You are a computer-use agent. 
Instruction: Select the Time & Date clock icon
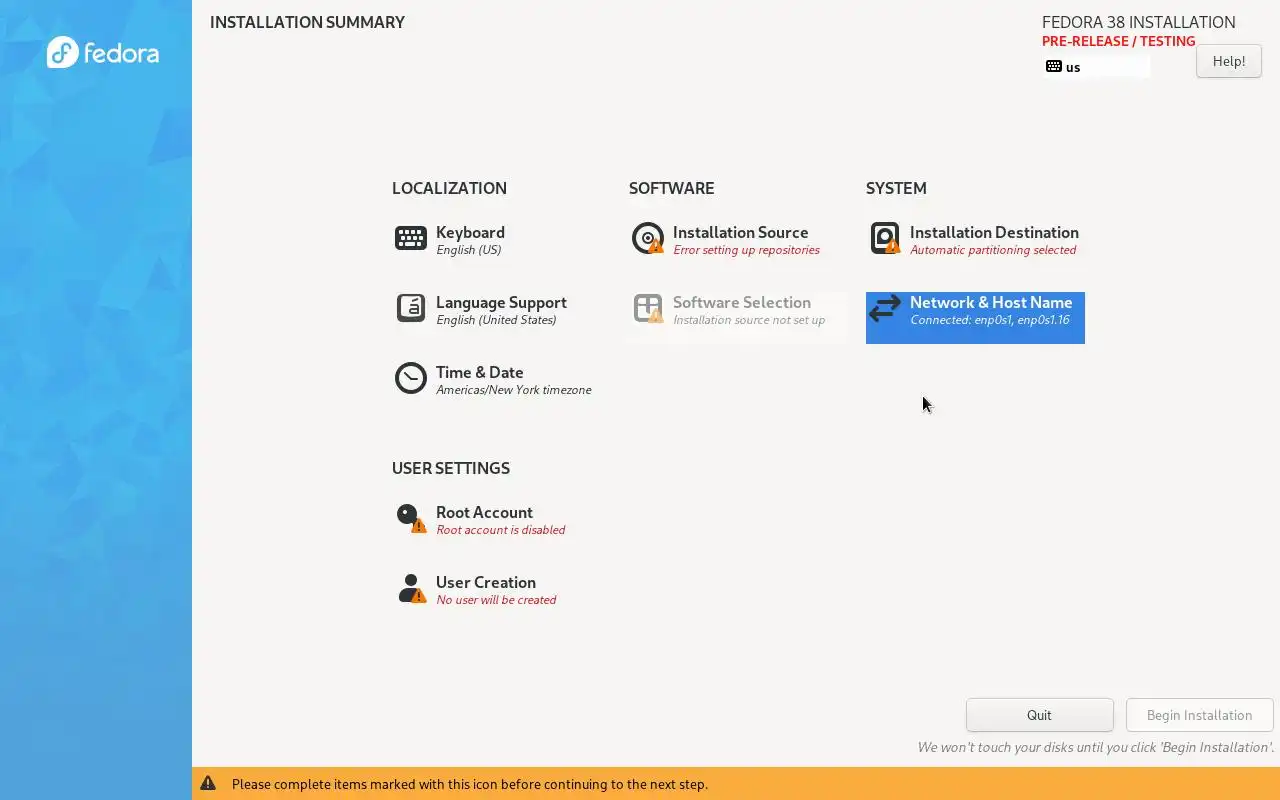[411, 378]
